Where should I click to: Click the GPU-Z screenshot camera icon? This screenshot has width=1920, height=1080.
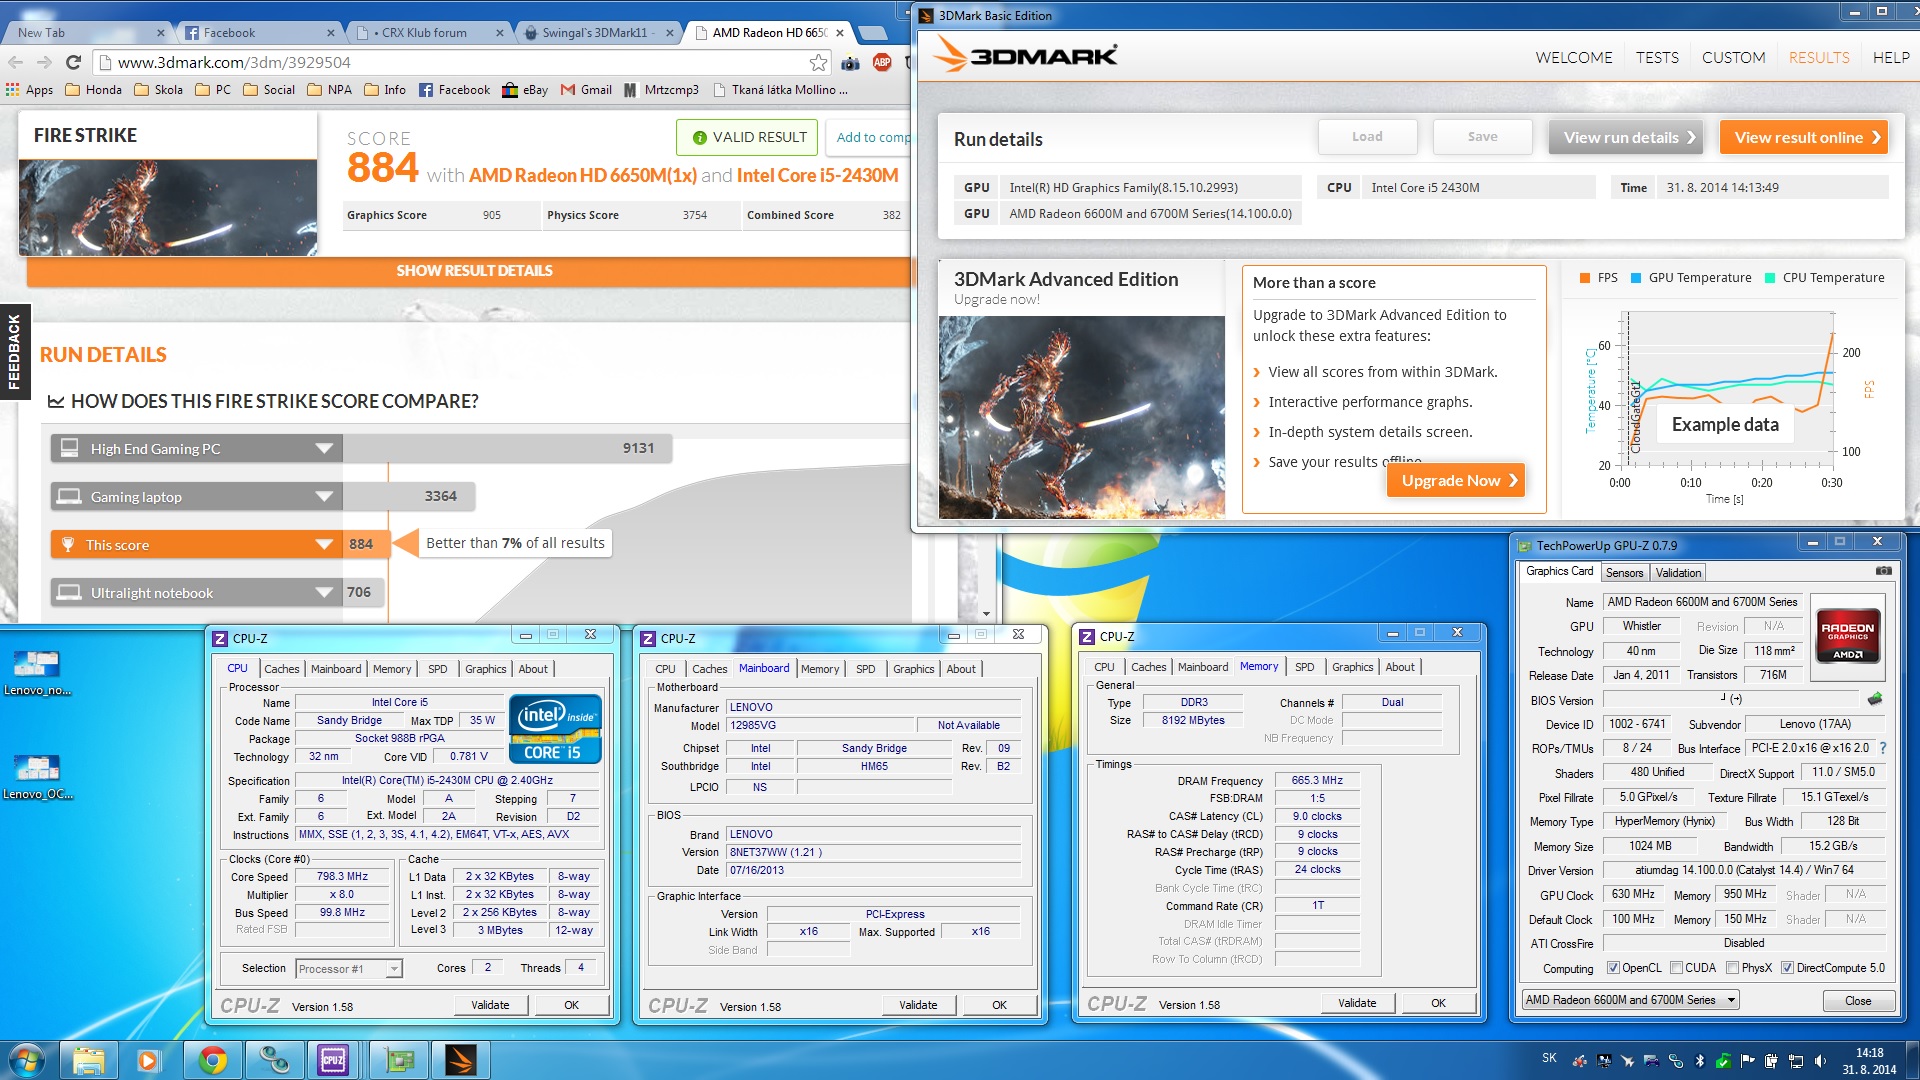tap(1883, 571)
